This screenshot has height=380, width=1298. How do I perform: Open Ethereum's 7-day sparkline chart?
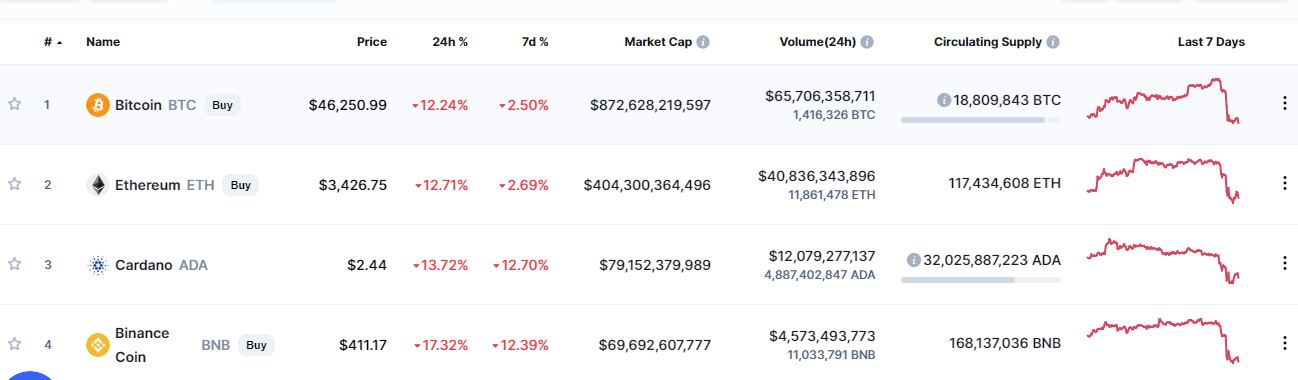[x=1165, y=180]
